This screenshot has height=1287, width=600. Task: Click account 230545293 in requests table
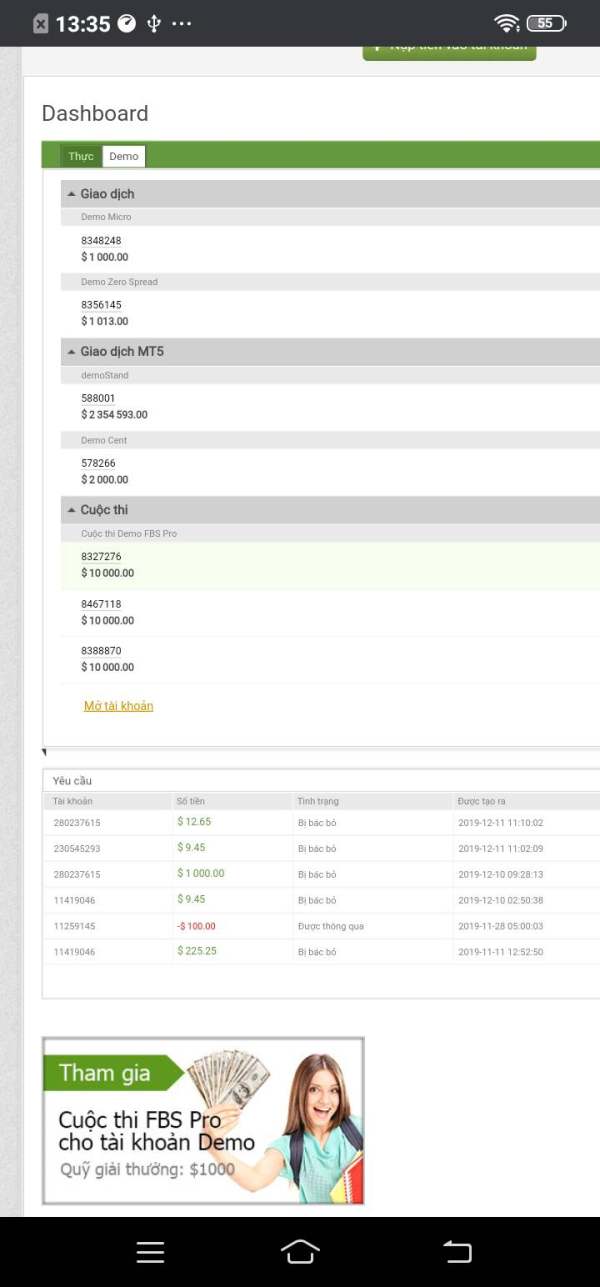(x=77, y=849)
